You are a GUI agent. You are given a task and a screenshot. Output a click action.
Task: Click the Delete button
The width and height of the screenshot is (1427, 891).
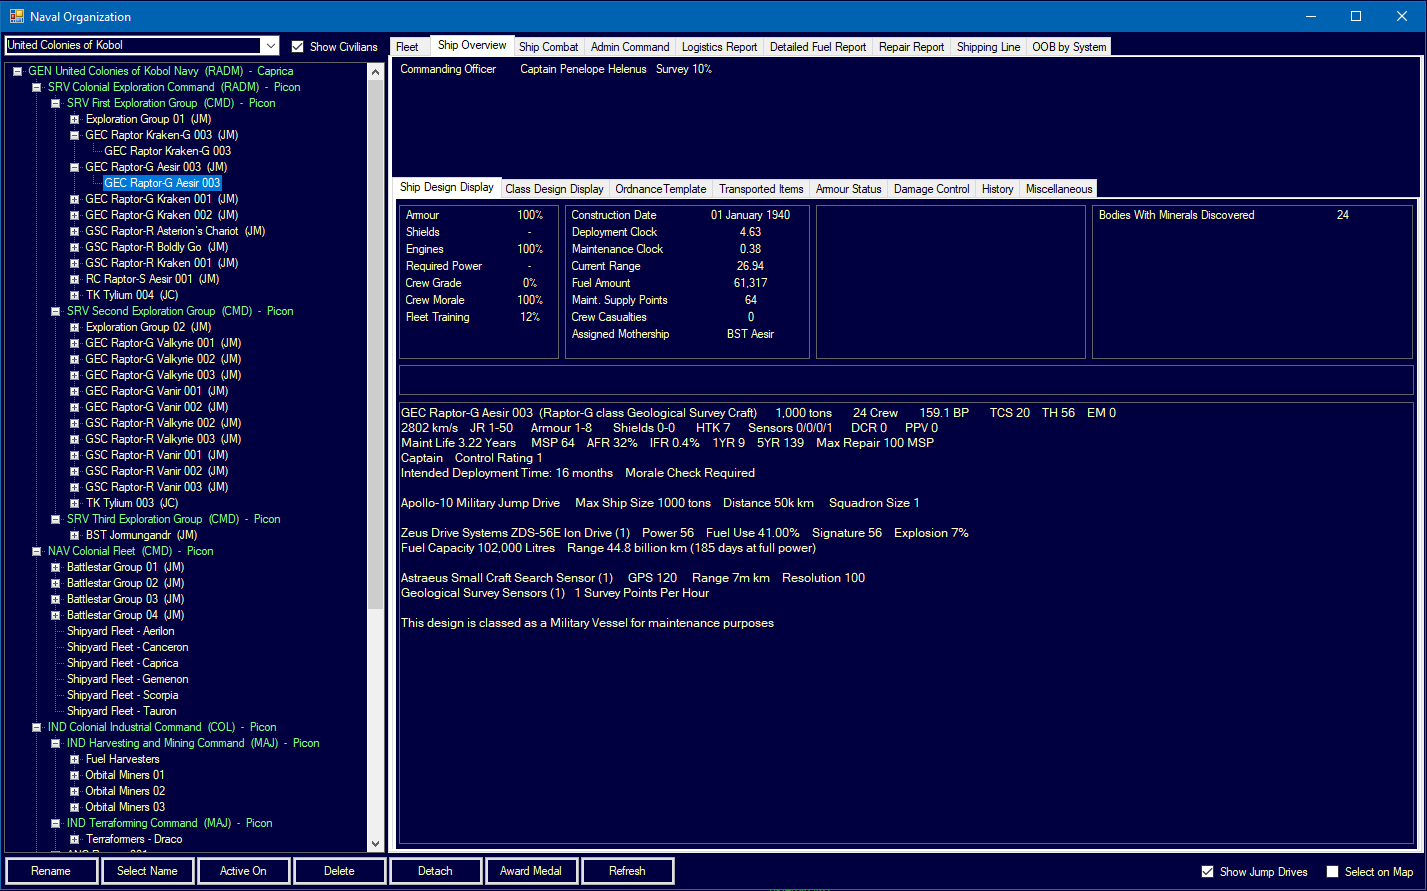[339, 871]
